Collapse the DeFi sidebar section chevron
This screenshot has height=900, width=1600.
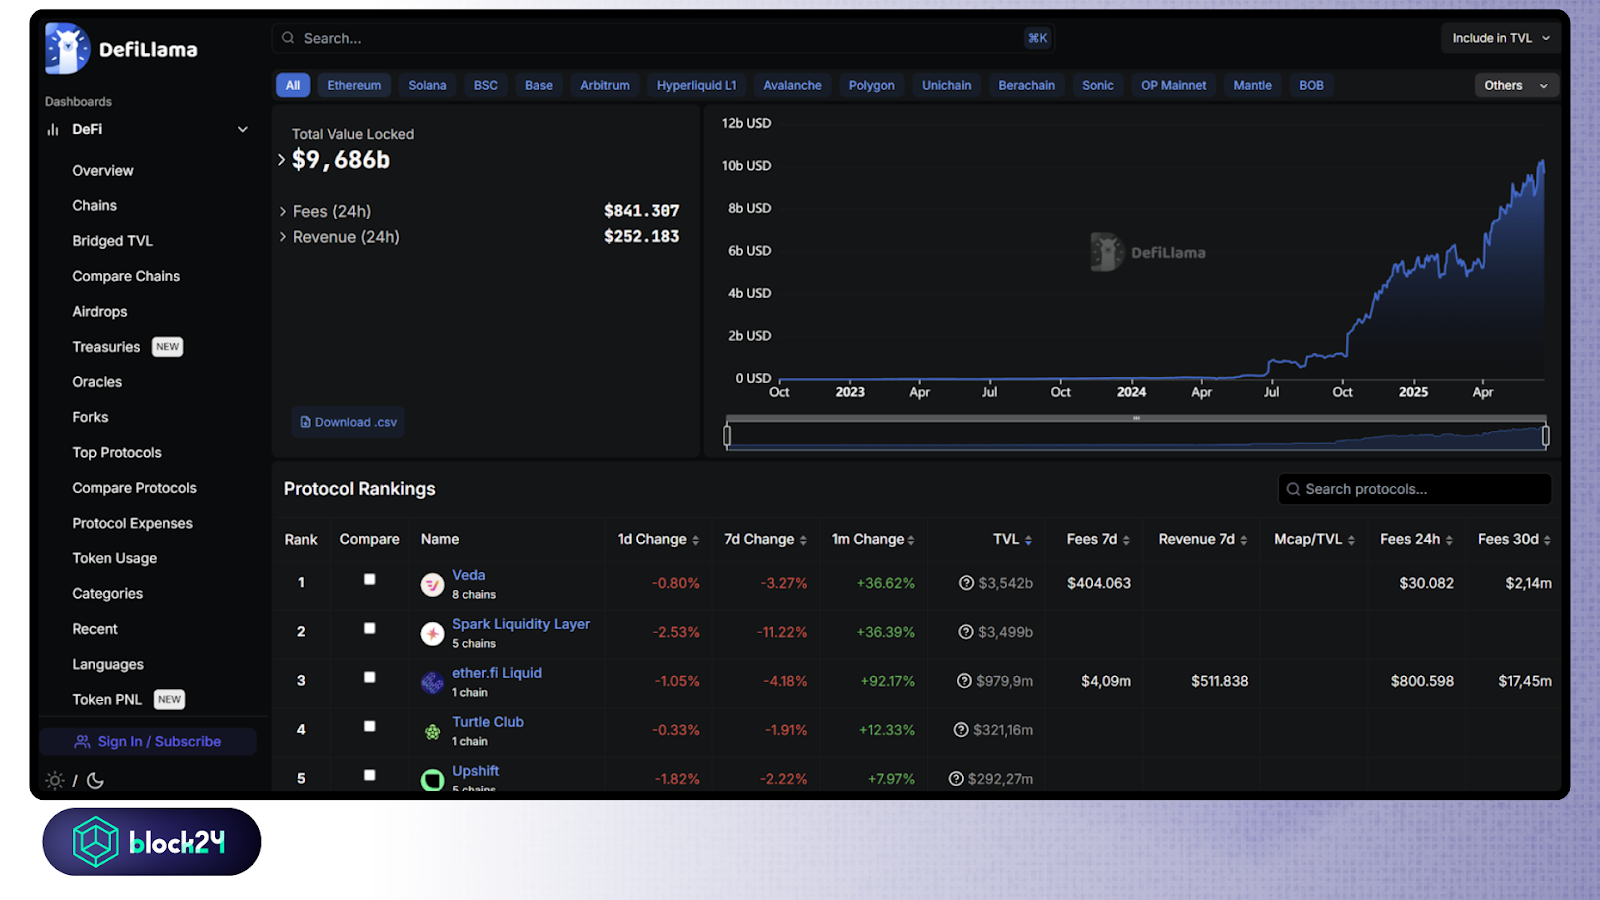(242, 129)
